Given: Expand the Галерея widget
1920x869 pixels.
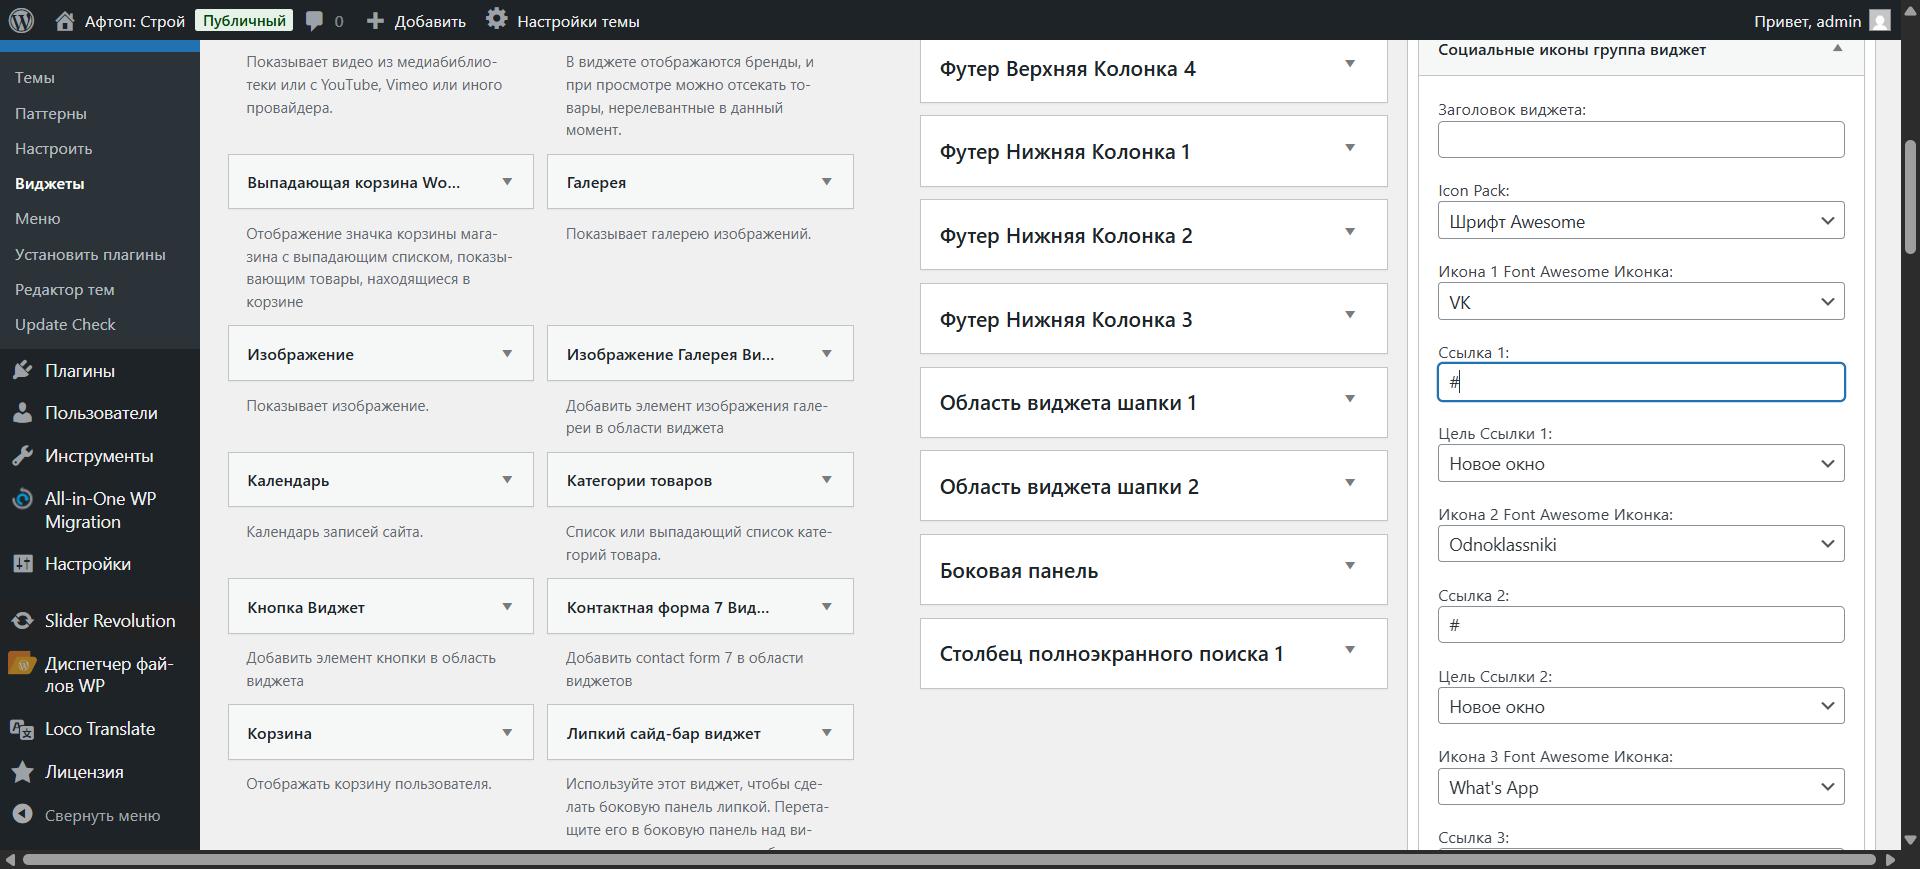Looking at the screenshot, I should pos(826,182).
